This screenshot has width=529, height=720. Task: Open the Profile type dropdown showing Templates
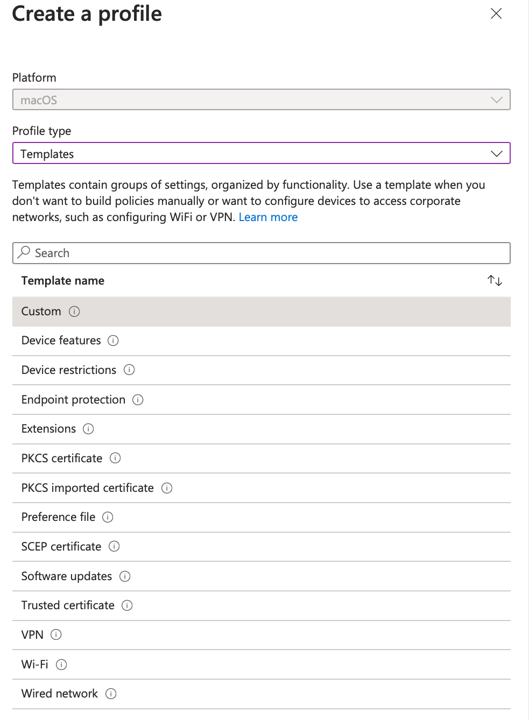tap(261, 153)
